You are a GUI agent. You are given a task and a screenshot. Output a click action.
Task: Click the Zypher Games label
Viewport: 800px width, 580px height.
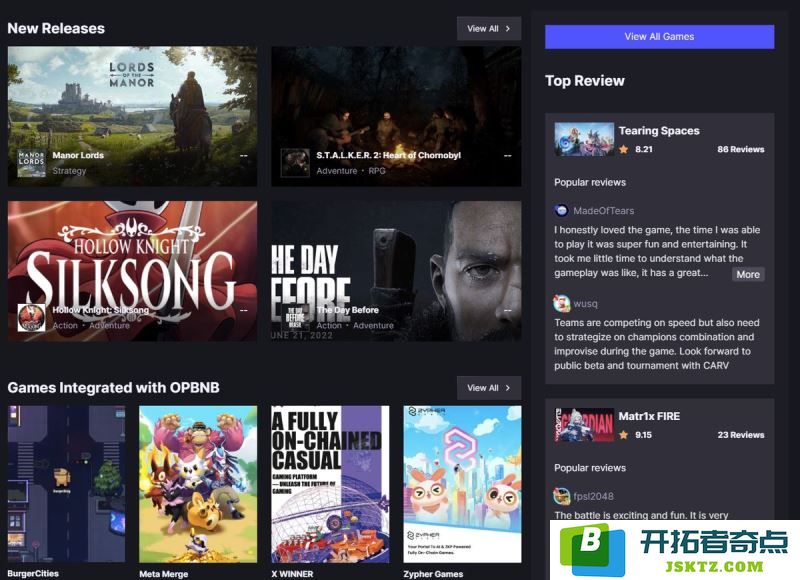point(433,574)
